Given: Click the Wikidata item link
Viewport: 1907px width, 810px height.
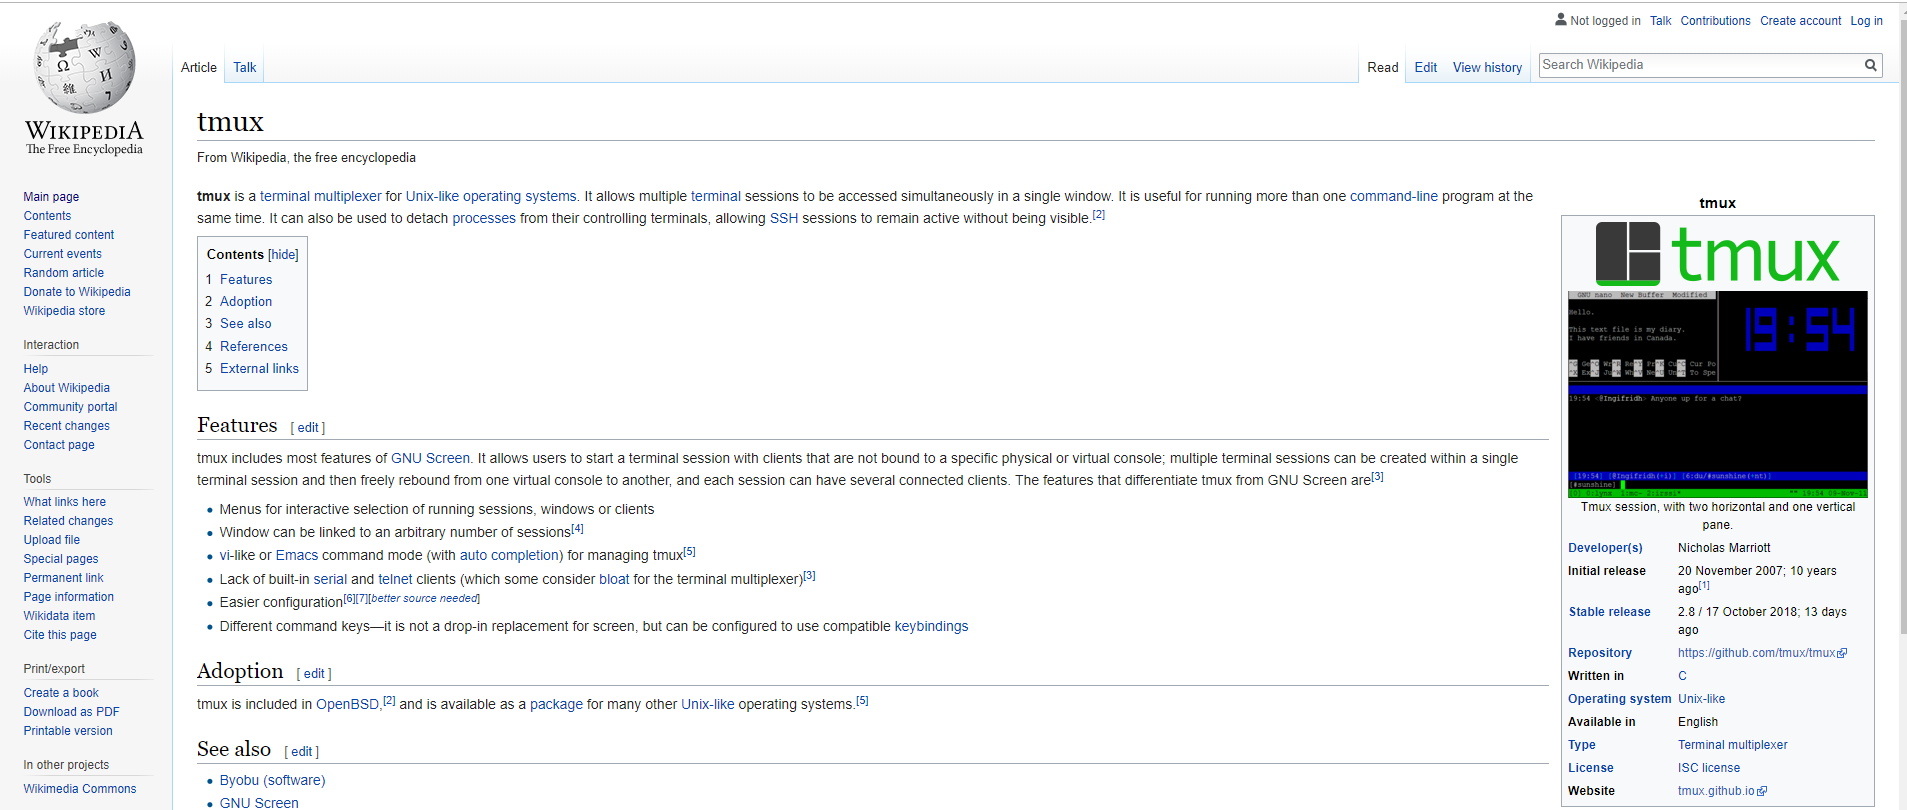Looking at the screenshot, I should (59, 616).
